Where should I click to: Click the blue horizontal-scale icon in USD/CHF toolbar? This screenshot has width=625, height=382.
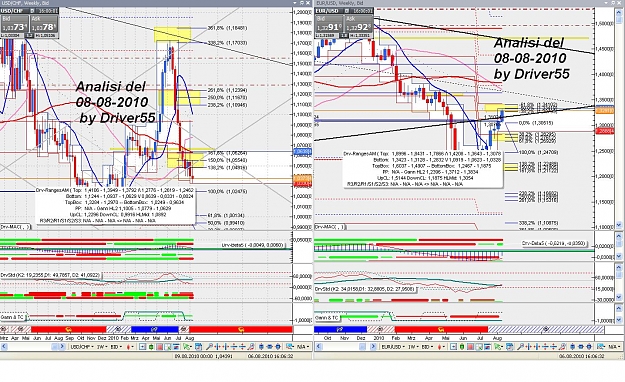[x=269, y=347]
